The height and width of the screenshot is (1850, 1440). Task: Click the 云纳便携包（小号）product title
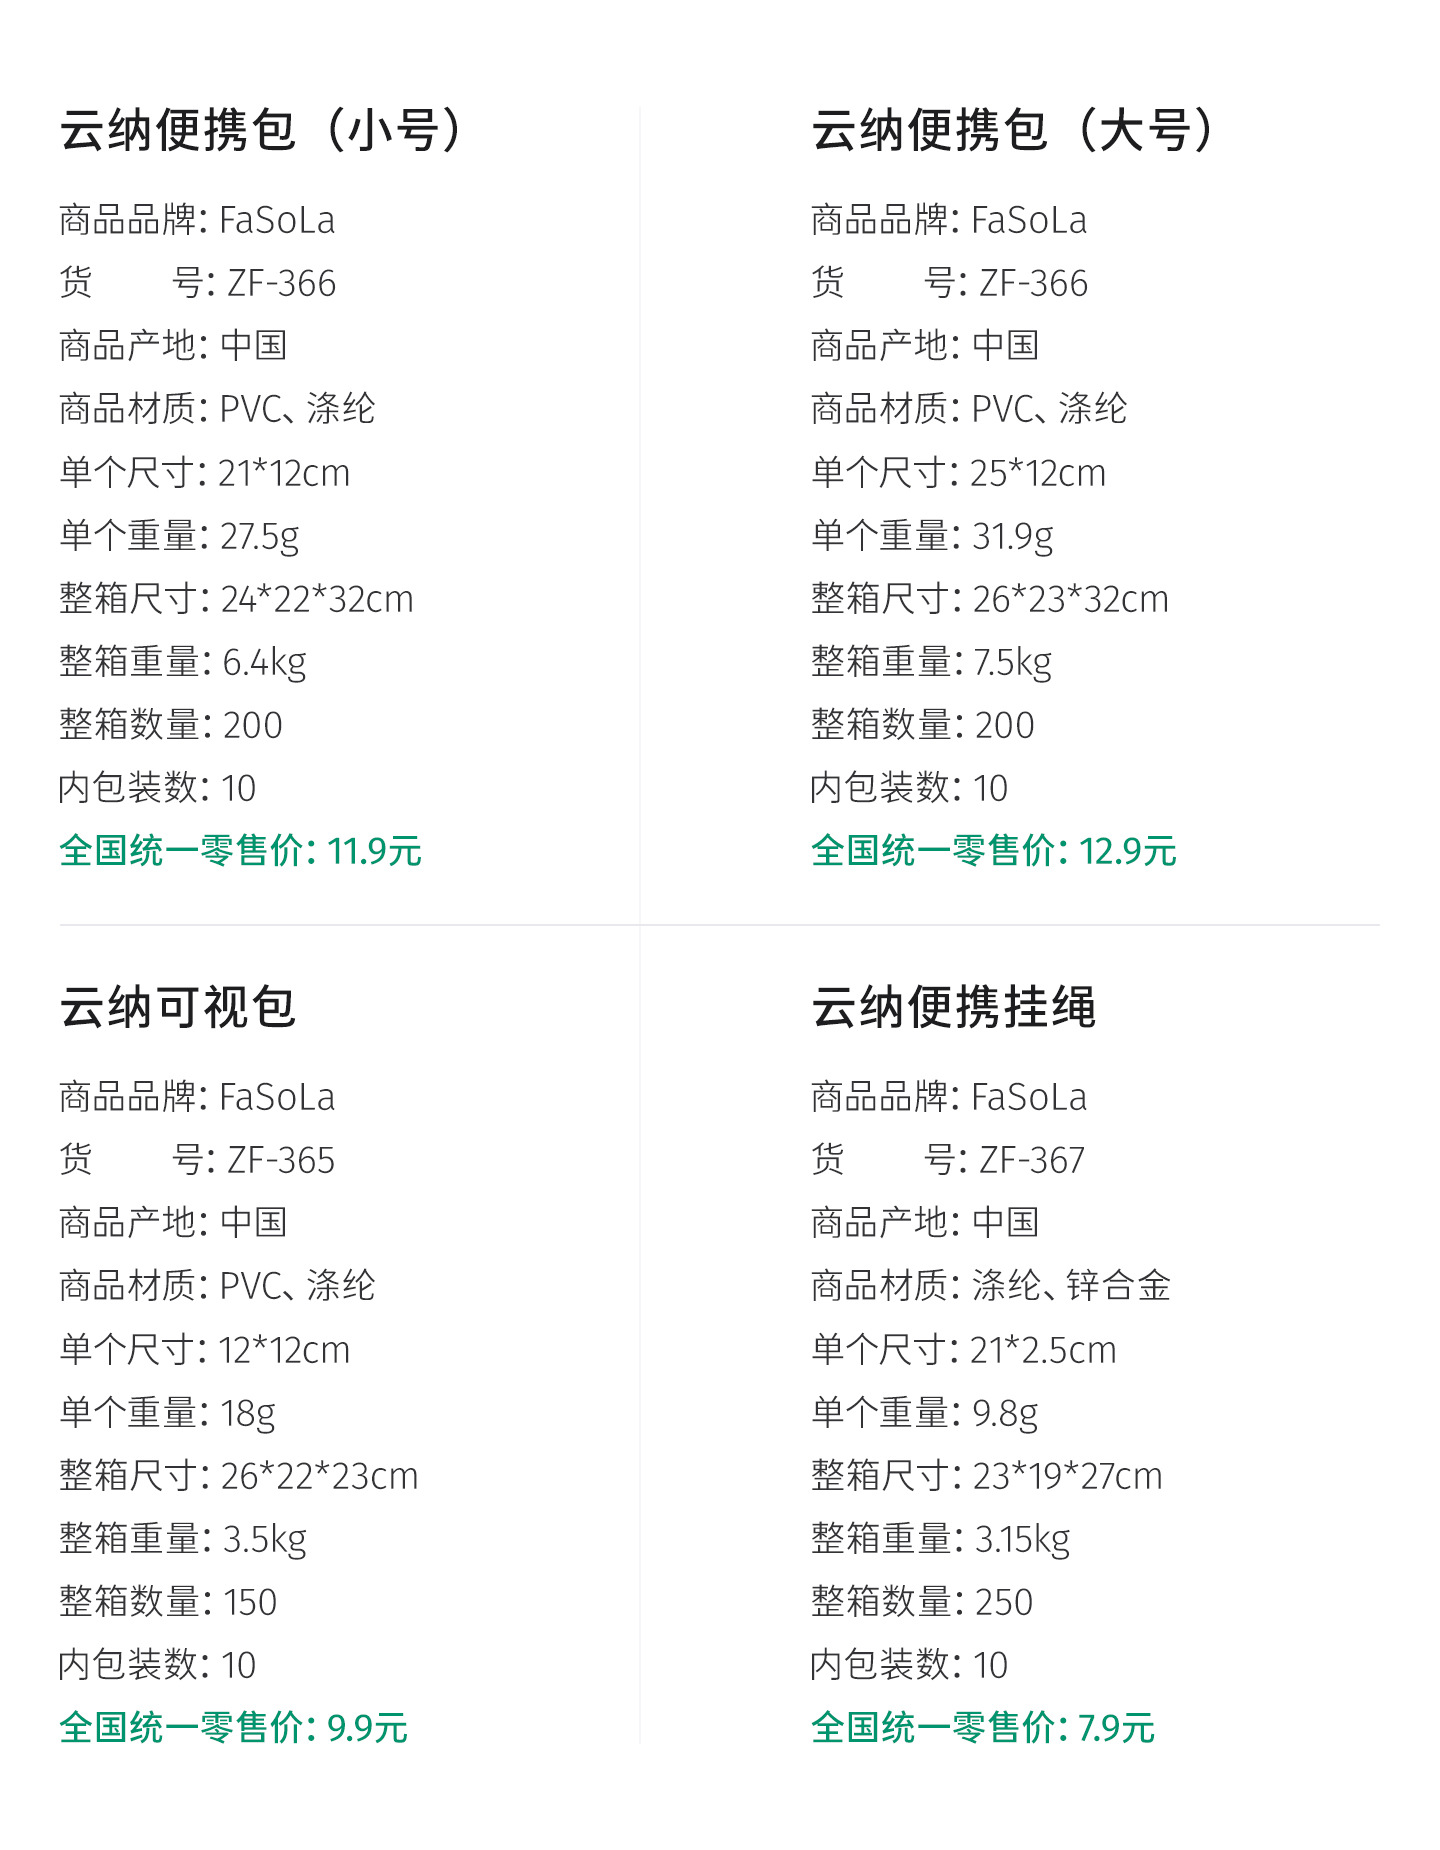pyautogui.click(x=260, y=131)
